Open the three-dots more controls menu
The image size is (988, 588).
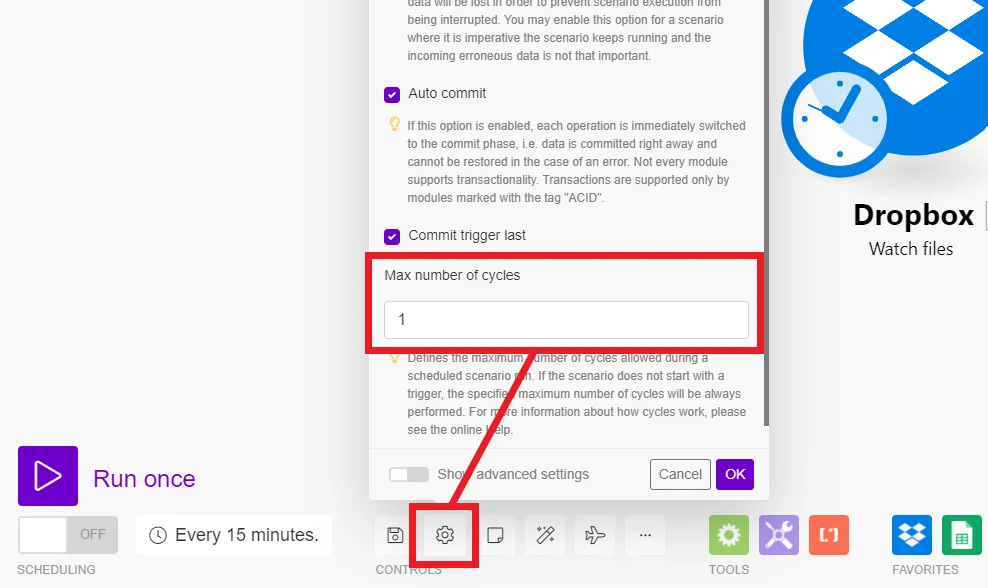[645, 535]
